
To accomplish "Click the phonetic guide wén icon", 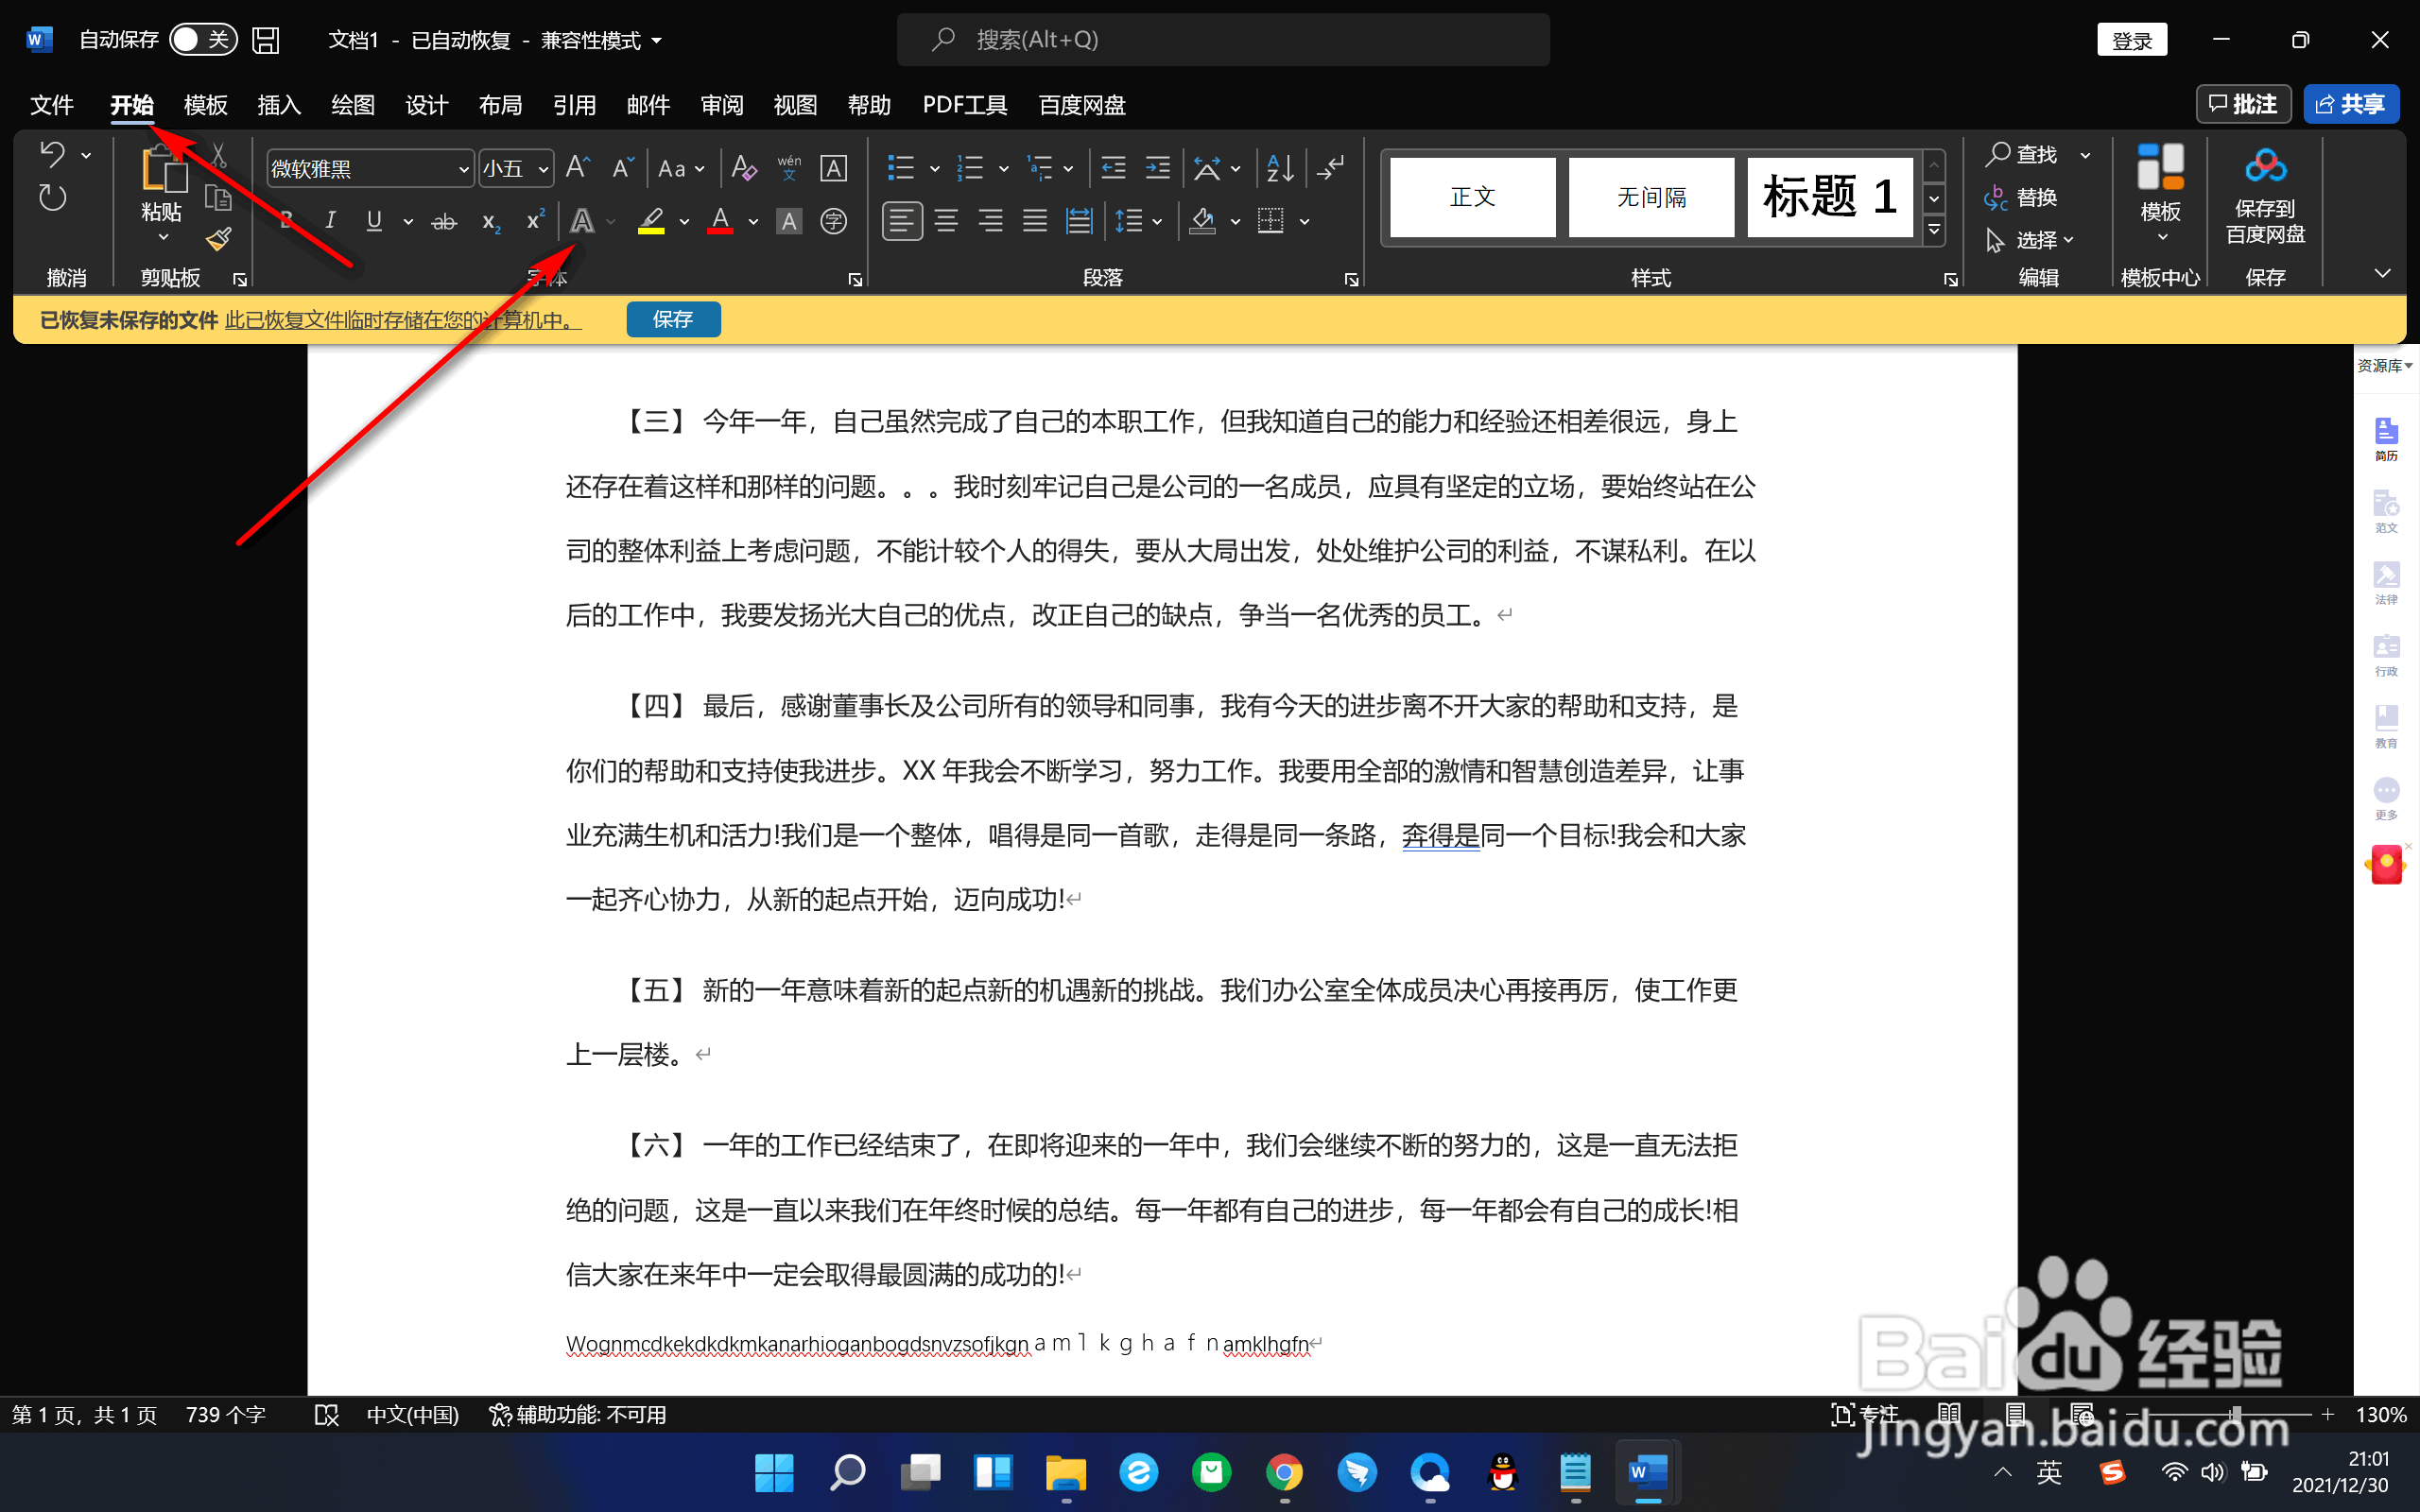I will pyautogui.click(x=789, y=168).
